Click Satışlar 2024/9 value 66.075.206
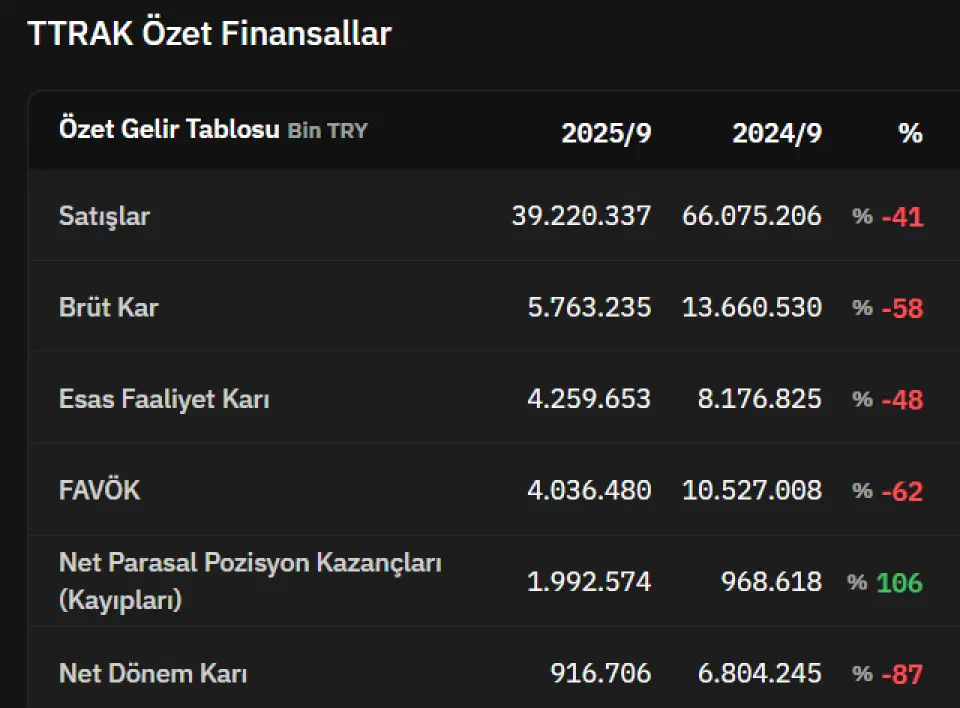Screen dimensions: 960x708 (x=752, y=215)
